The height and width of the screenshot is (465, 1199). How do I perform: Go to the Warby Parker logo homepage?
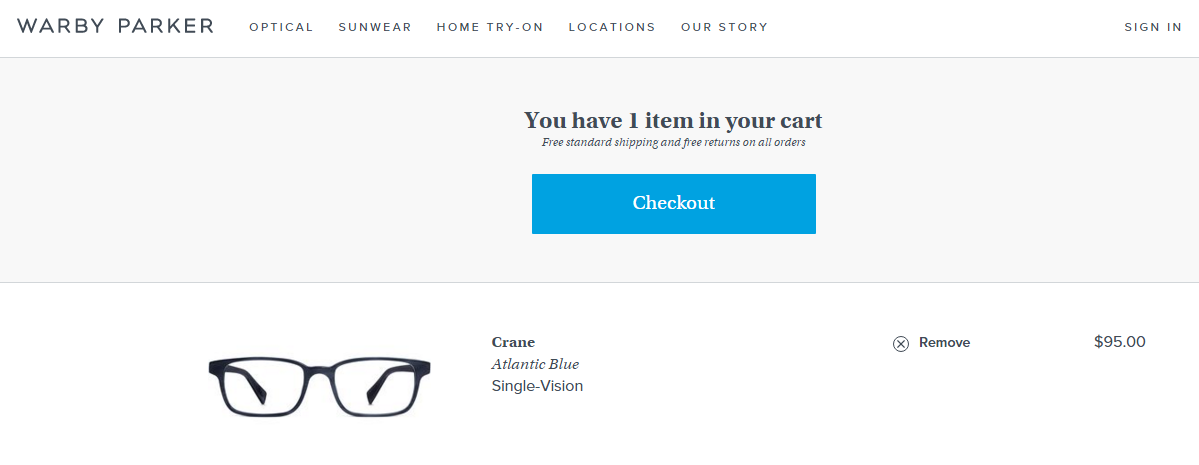pyautogui.click(x=115, y=26)
